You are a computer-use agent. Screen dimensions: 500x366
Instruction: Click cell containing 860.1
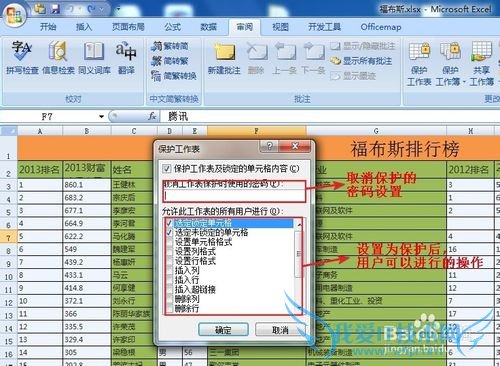(87, 184)
